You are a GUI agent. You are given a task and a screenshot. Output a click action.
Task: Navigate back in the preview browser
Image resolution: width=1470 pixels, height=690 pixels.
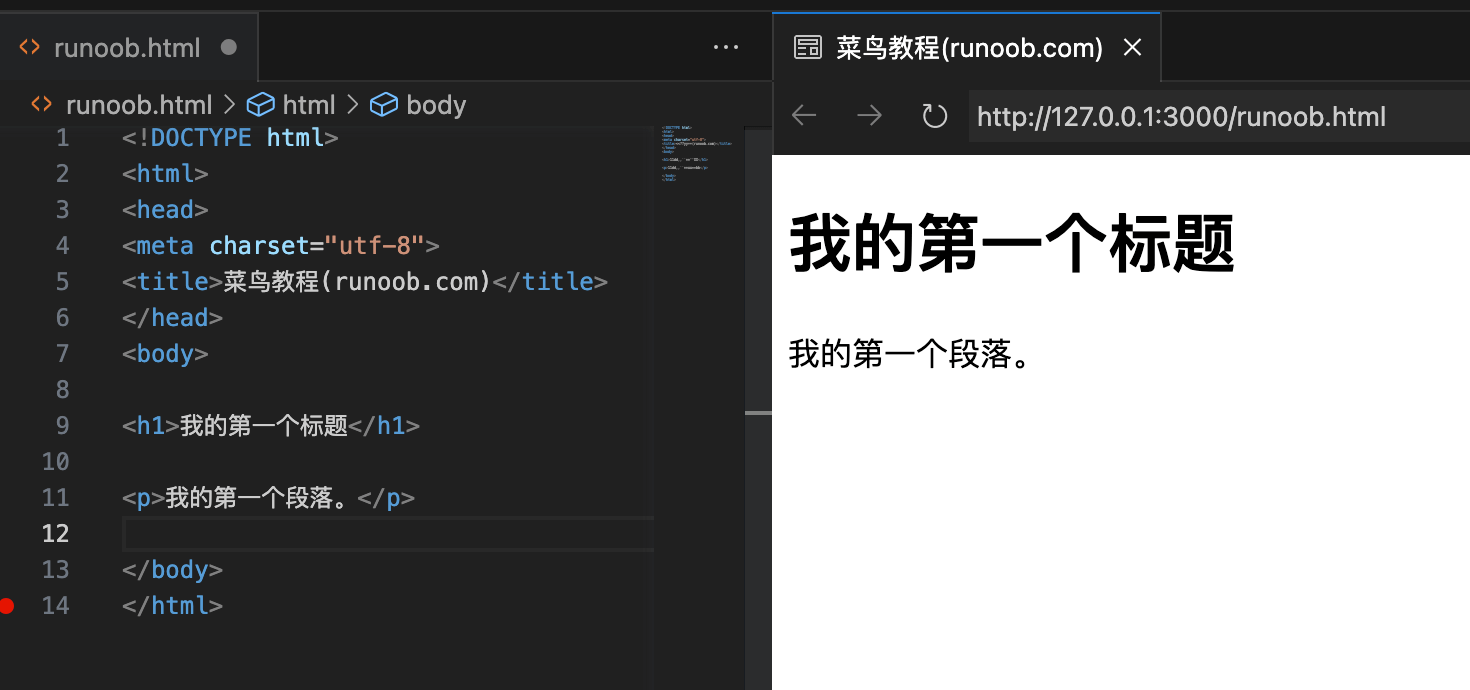click(803, 115)
